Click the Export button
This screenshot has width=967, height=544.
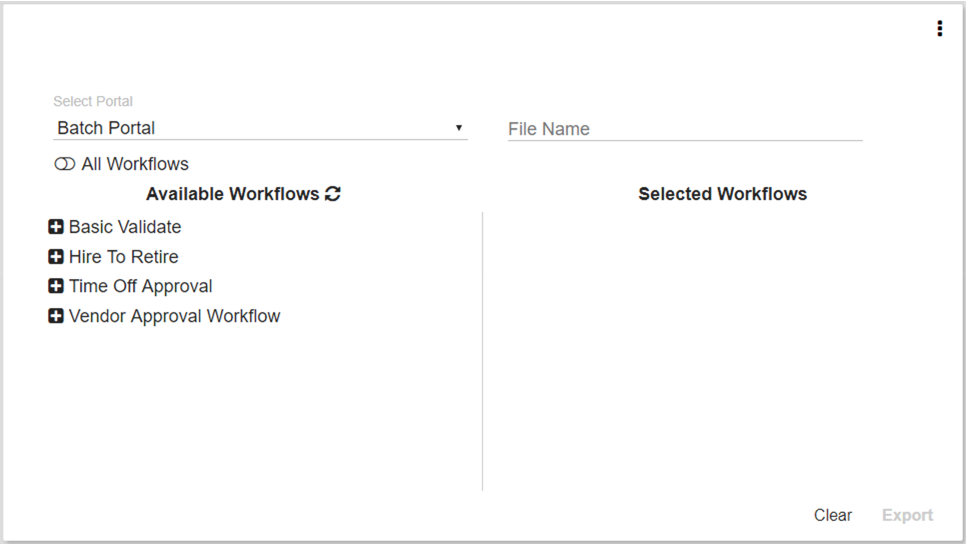click(907, 515)
